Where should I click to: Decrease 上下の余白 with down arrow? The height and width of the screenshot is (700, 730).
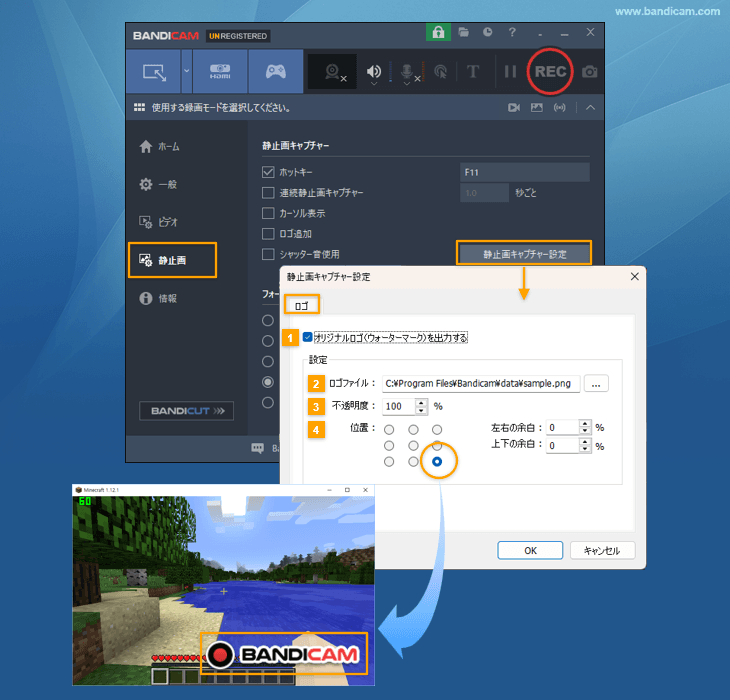[585, 449]
